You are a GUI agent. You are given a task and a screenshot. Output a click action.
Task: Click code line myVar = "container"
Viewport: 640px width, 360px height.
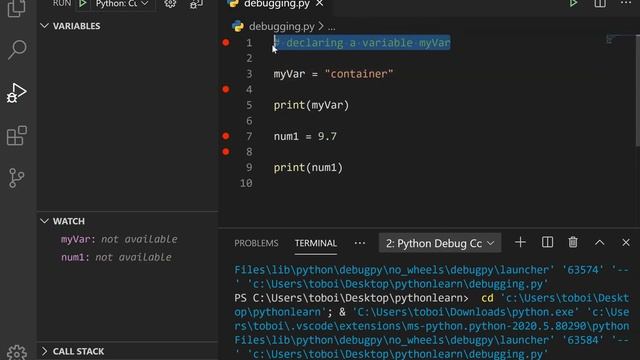(x=333, y=74)
